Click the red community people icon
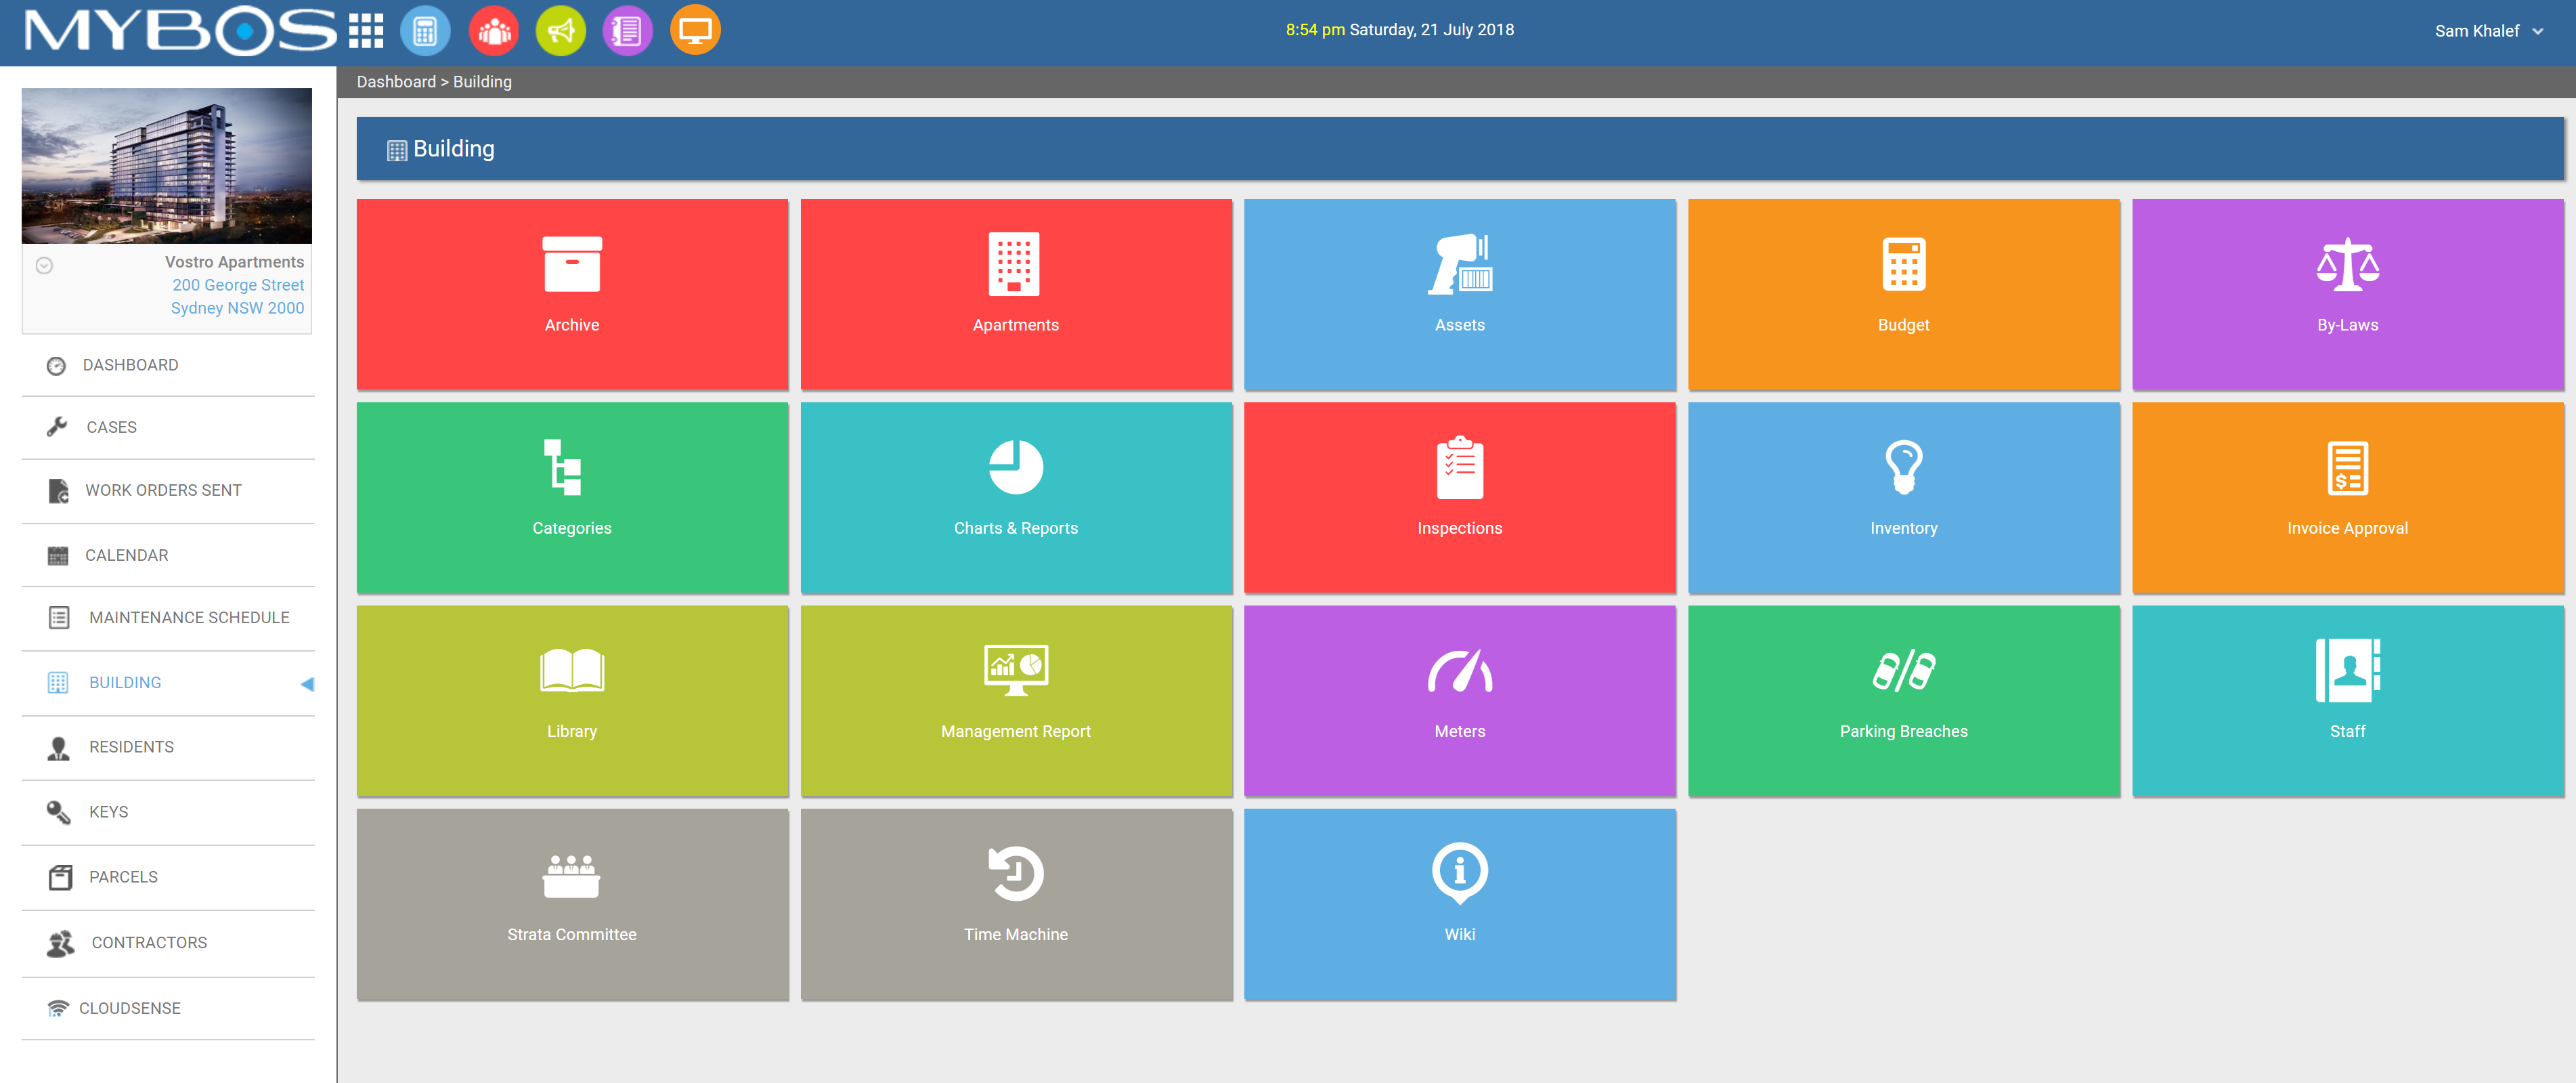Image resolution: width=2576 pixels, height=1083 pixels. pos(493,31)
